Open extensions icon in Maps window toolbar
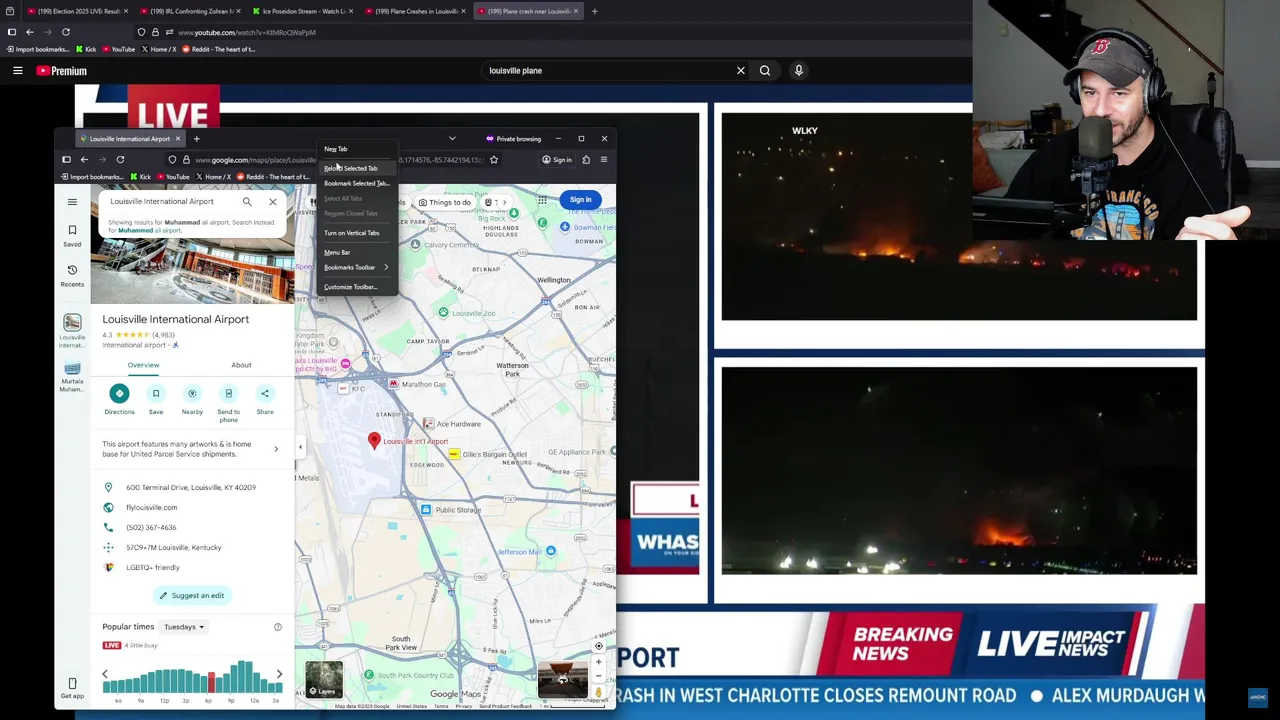 (586, 160)
